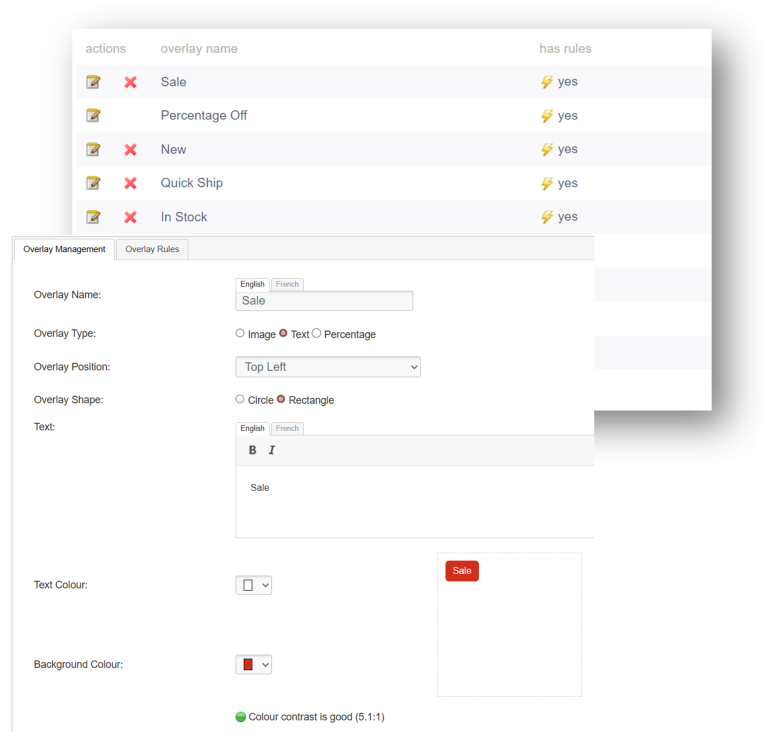770x743 pixels.
Task: Click the Overlay Name input field
Action: point(324,301)
